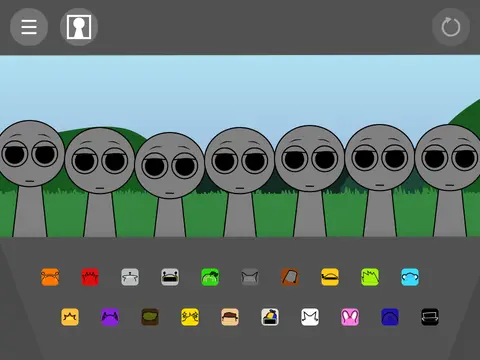This screenshot has width=480, height=360.
Task: Choose the bright green character sound icon
Action: 210,277
